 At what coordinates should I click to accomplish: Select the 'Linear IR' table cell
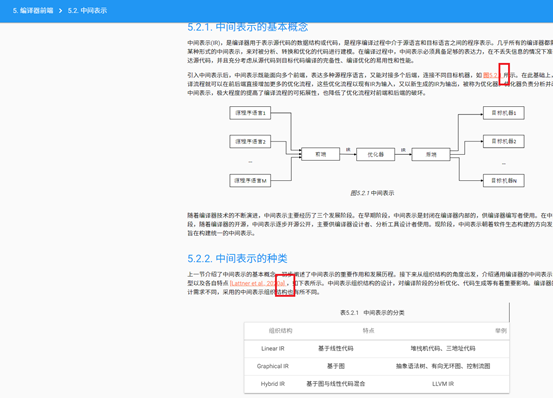[273, 349]
